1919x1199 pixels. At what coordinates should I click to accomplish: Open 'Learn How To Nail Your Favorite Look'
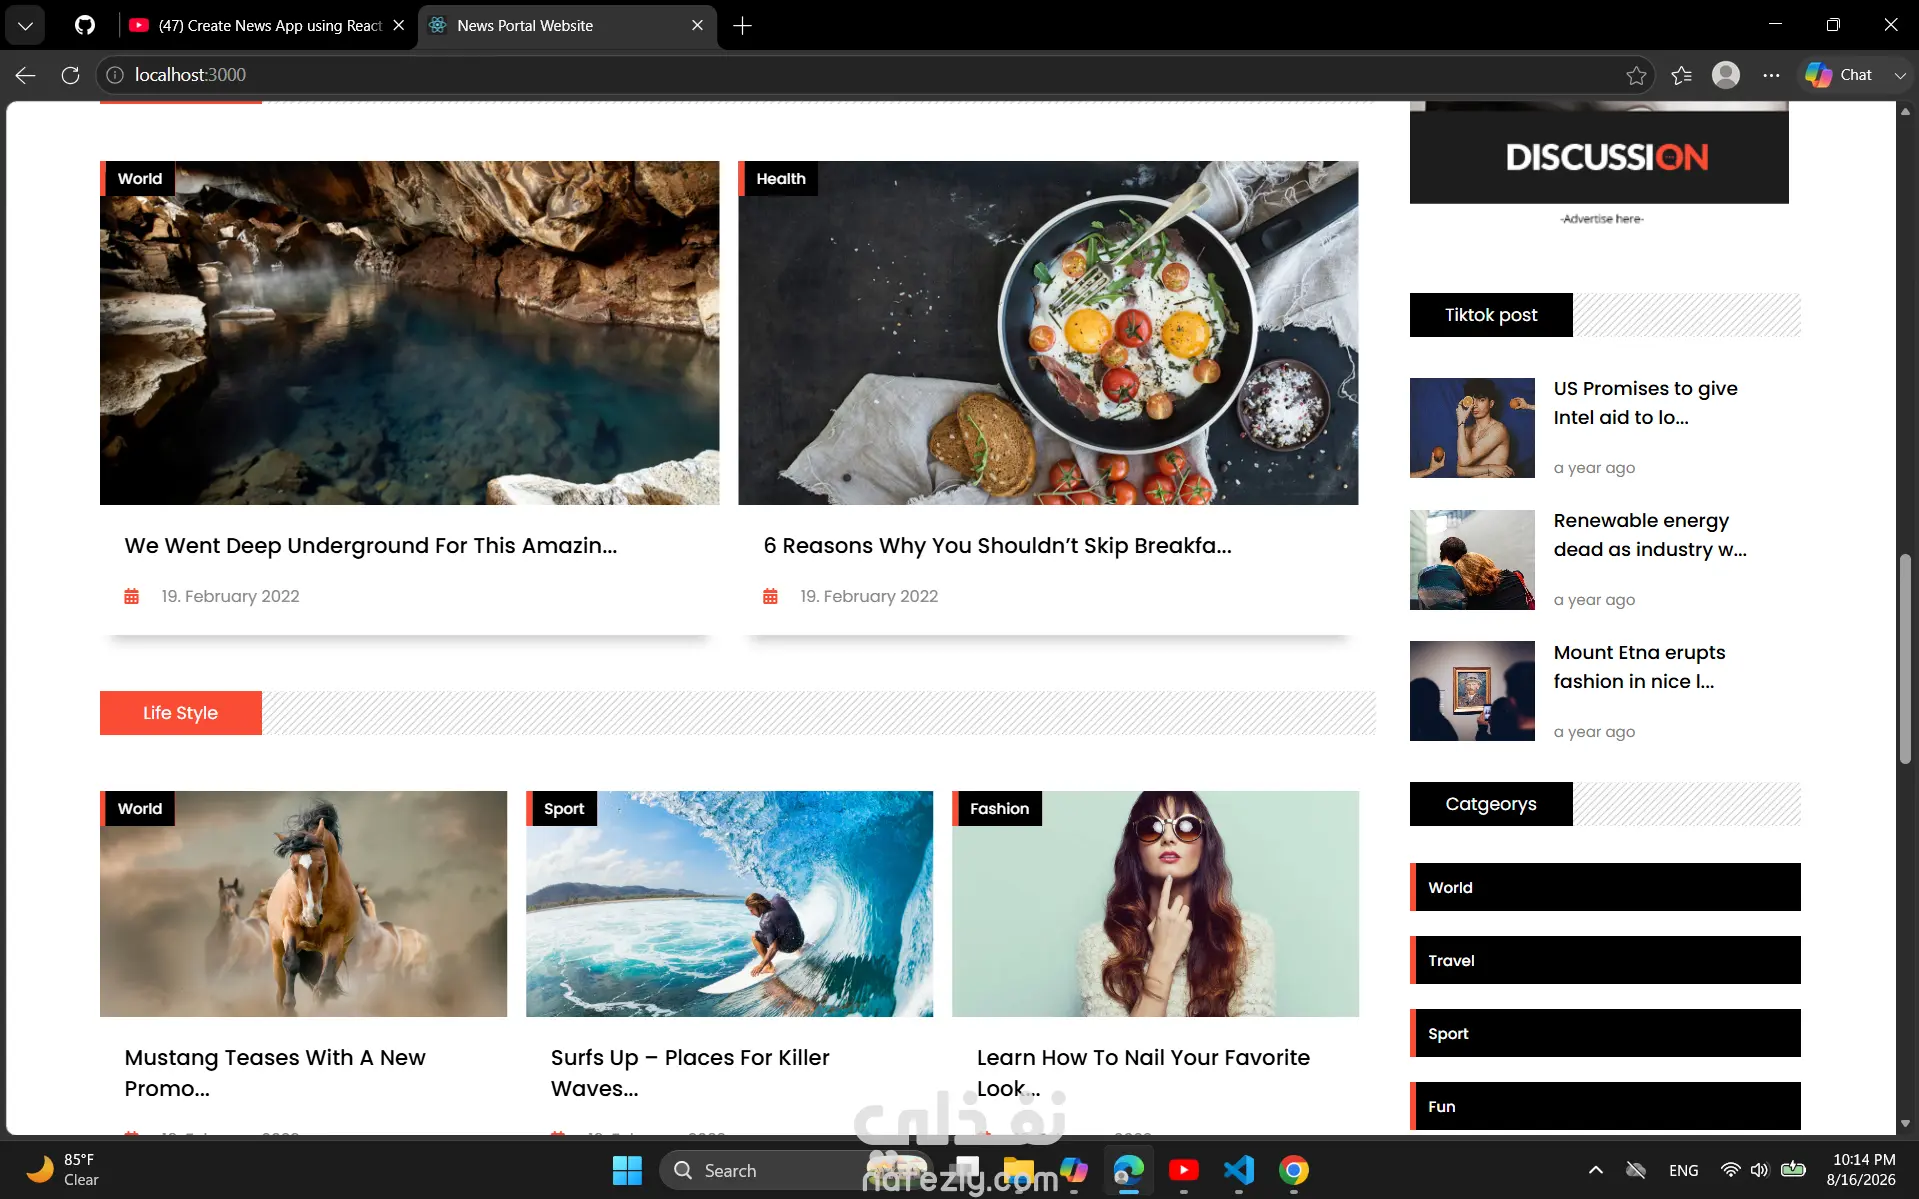click(1143, 1073)
